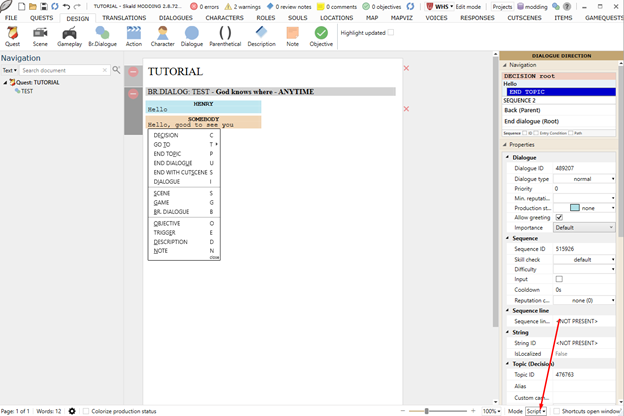Open the 0 comments indicator
624x416 pixels.
pyautogui.click(x=337, y=6)
